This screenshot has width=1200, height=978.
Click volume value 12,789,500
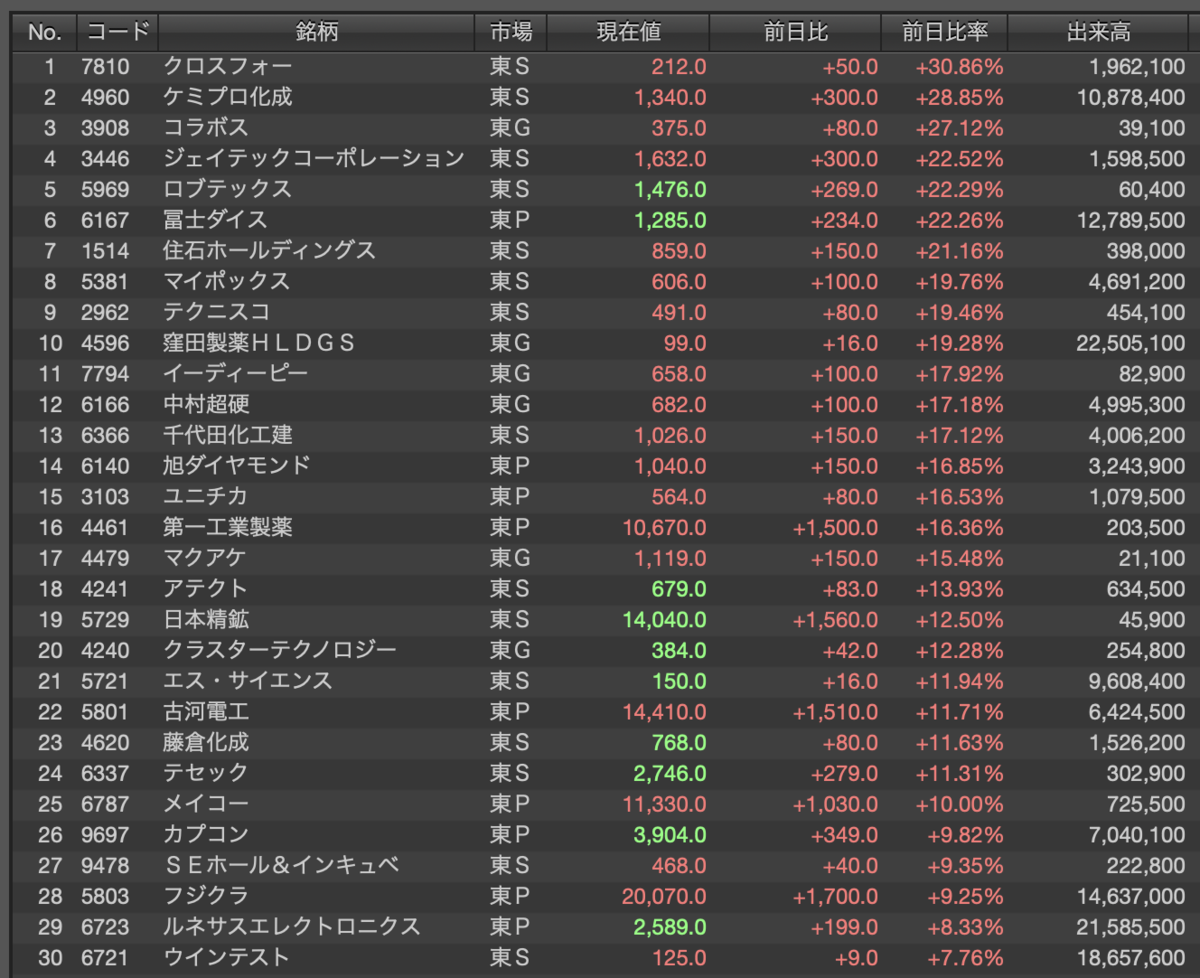1132,220
